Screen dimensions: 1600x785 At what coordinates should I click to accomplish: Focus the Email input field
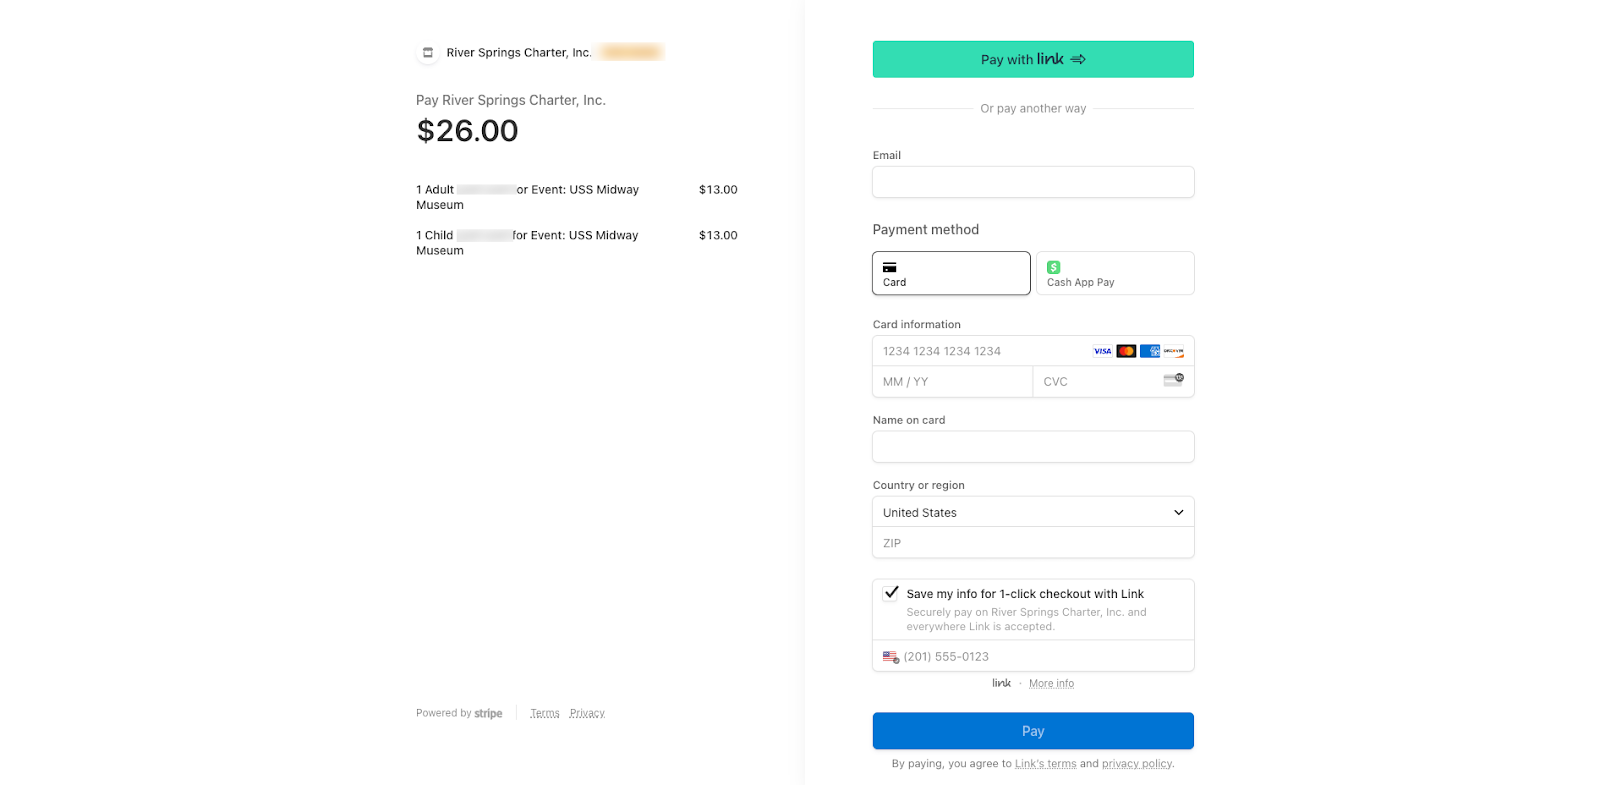(x=1033, y=182)
